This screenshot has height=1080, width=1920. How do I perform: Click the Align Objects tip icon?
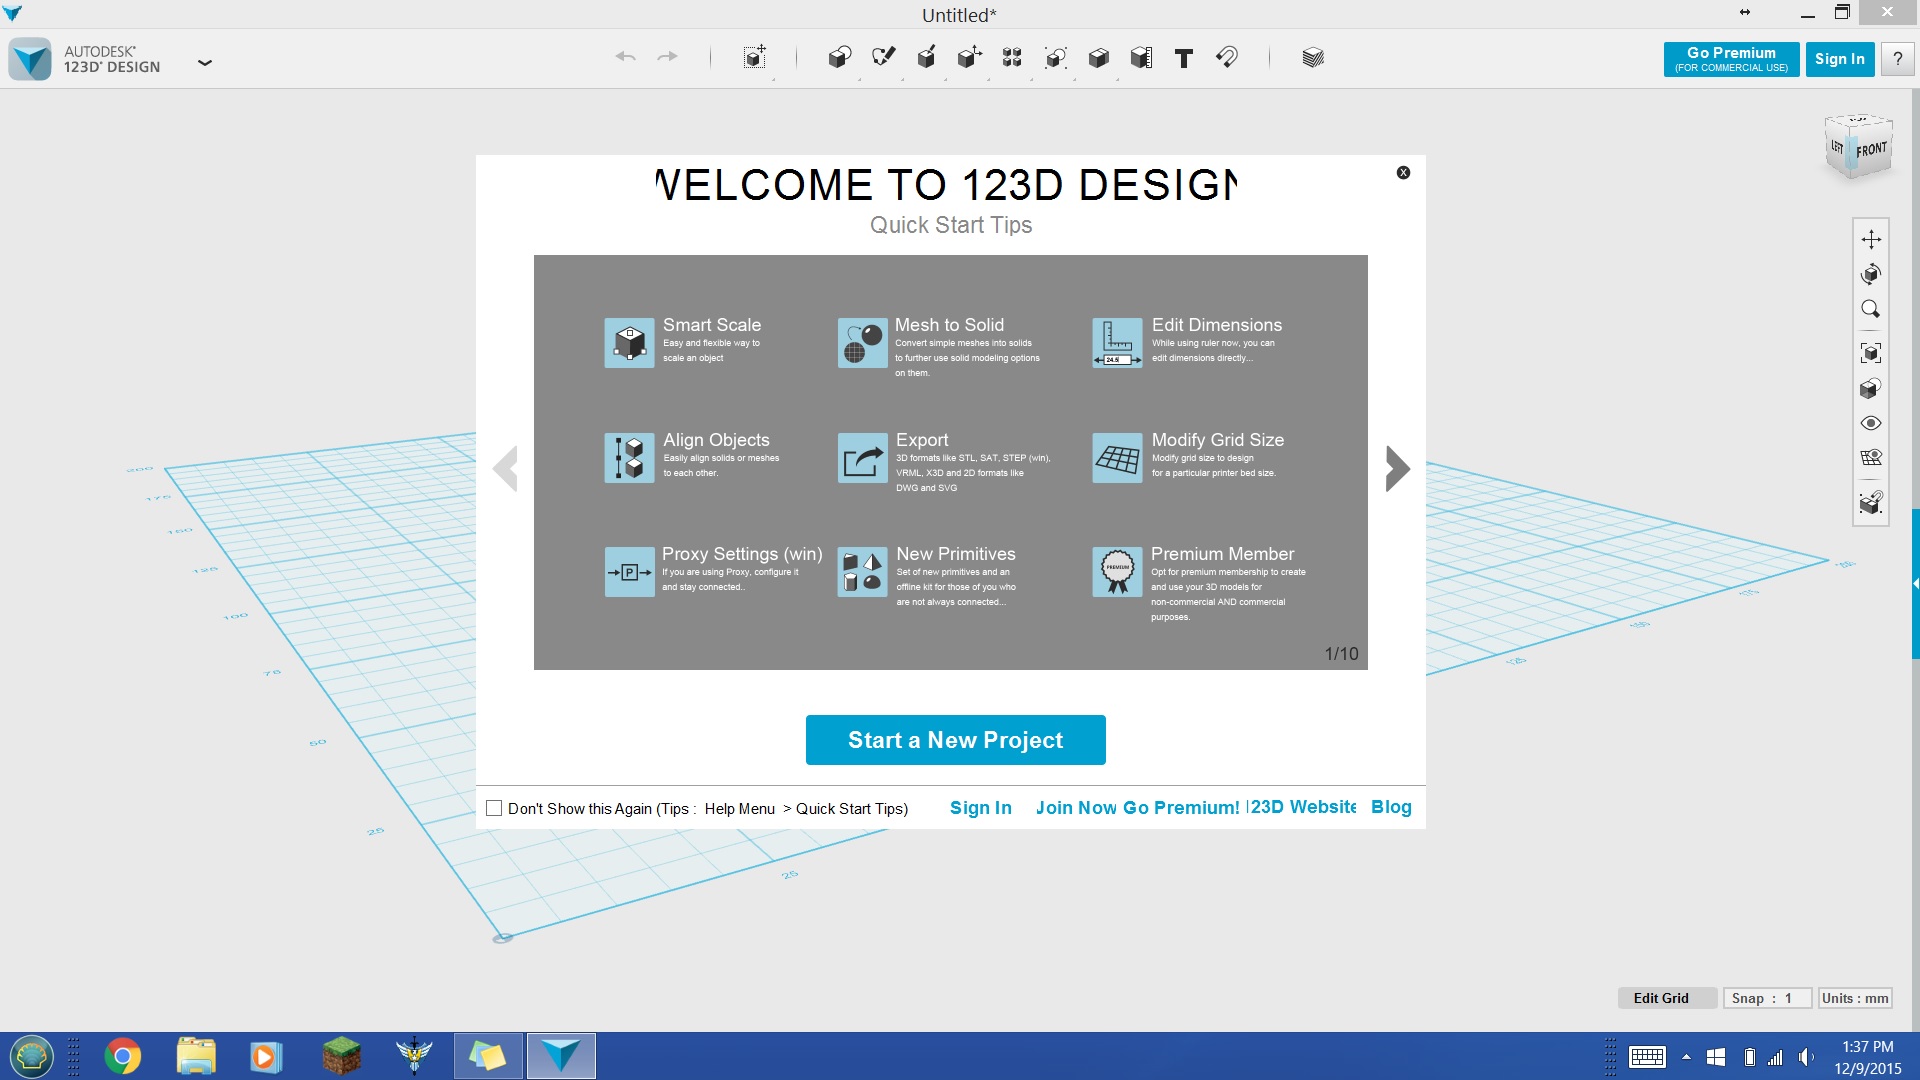pos(629,458)
